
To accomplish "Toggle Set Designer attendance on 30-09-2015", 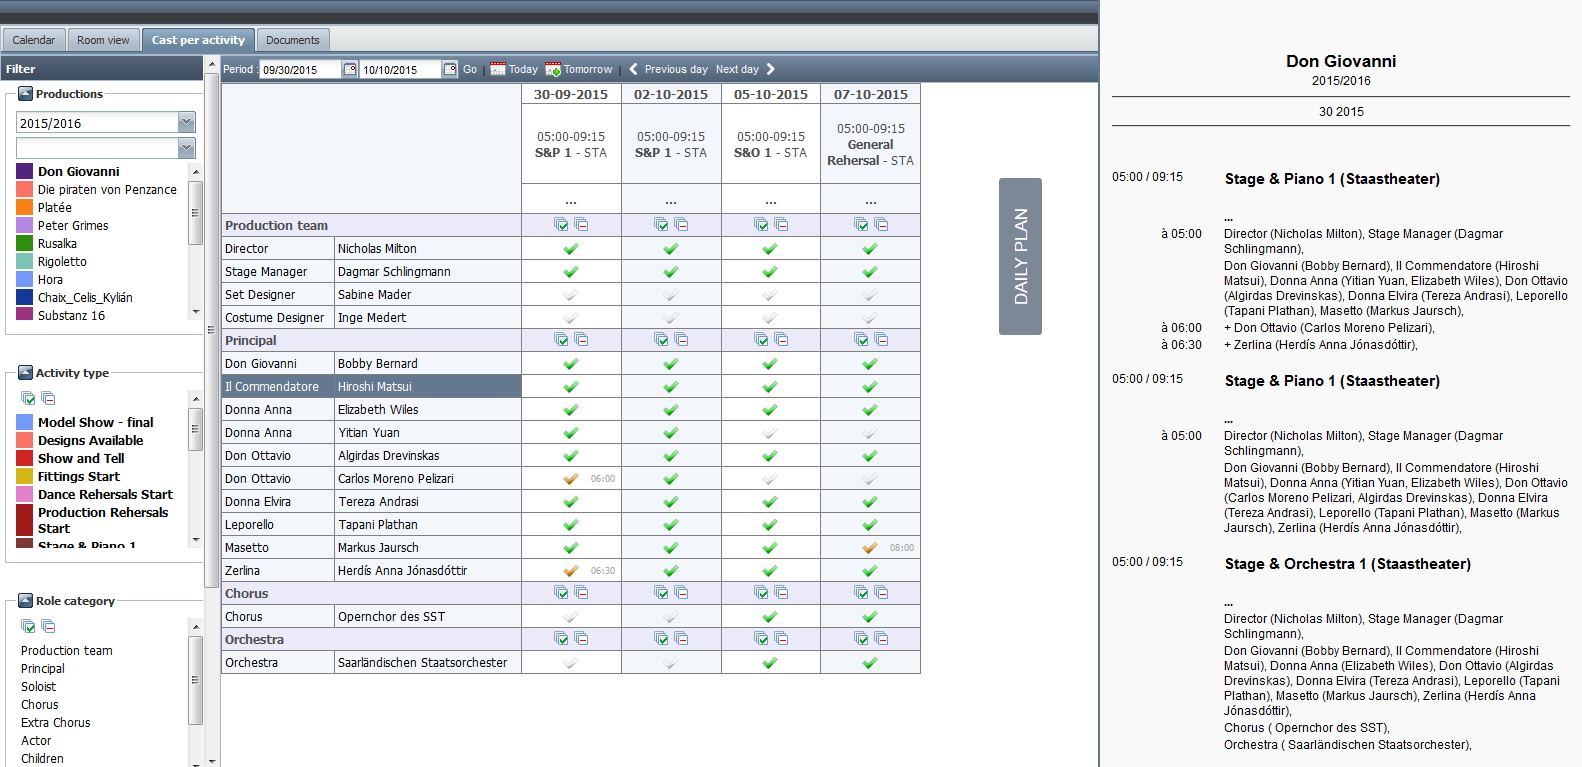I will click(570, 295).
